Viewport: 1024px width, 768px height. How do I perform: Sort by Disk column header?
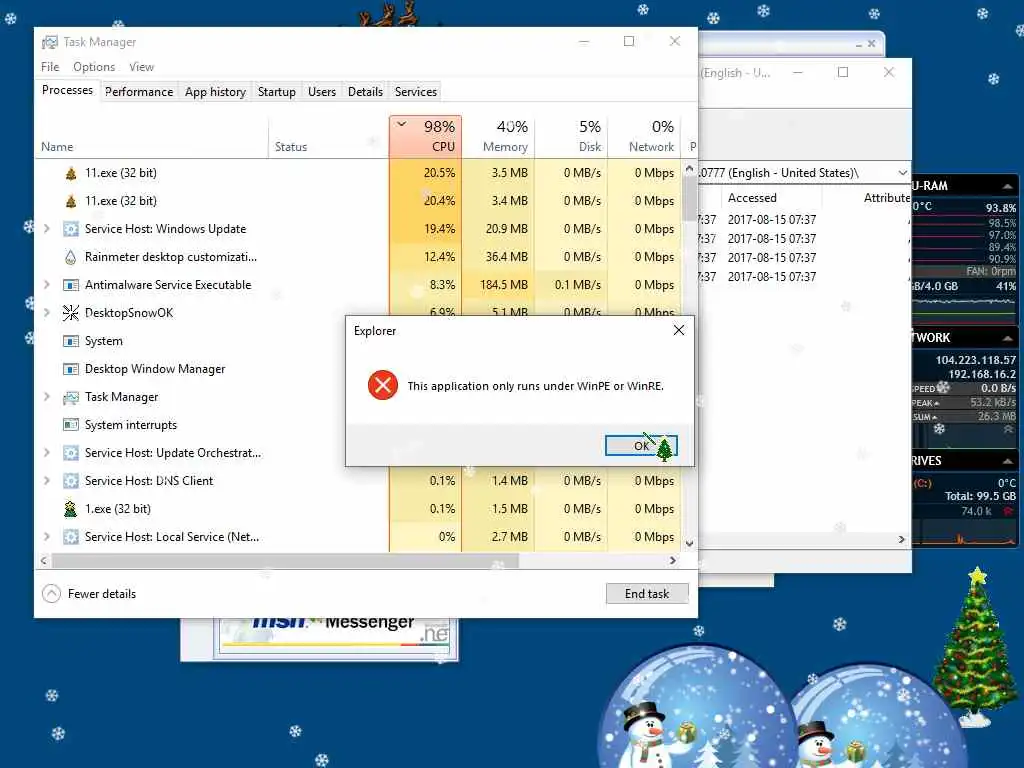[571, 136]
